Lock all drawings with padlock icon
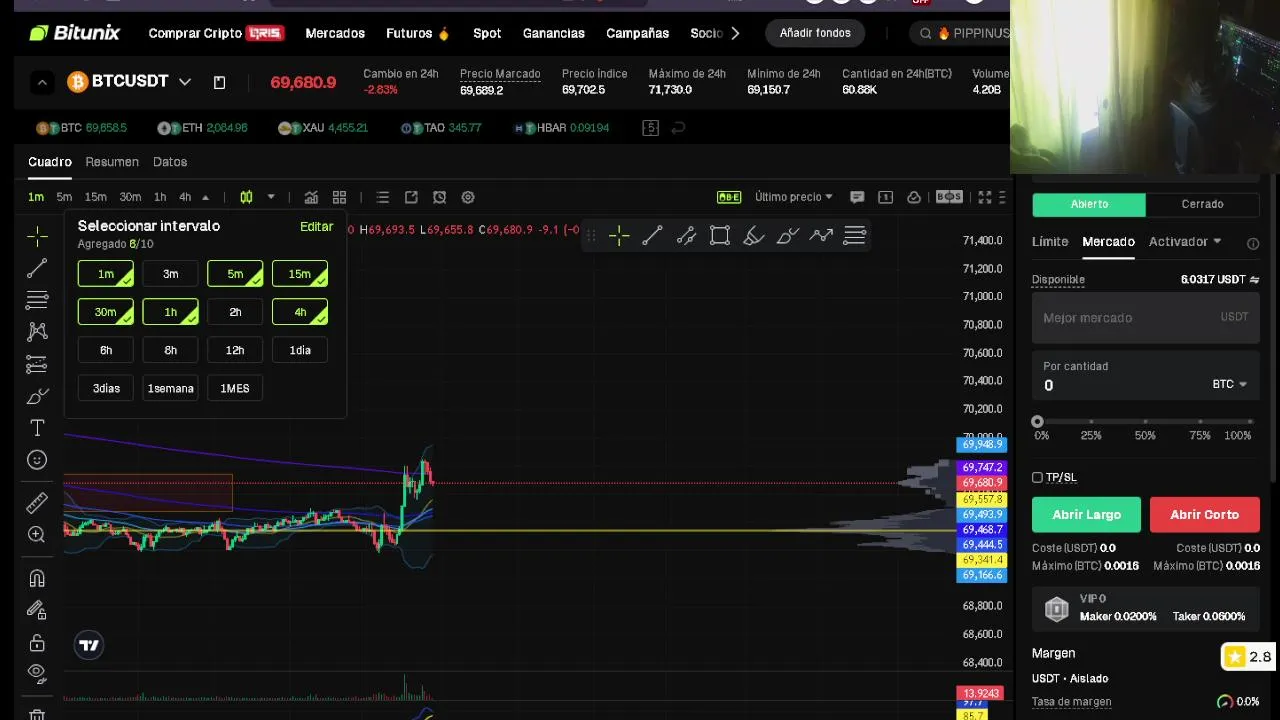 37,642
